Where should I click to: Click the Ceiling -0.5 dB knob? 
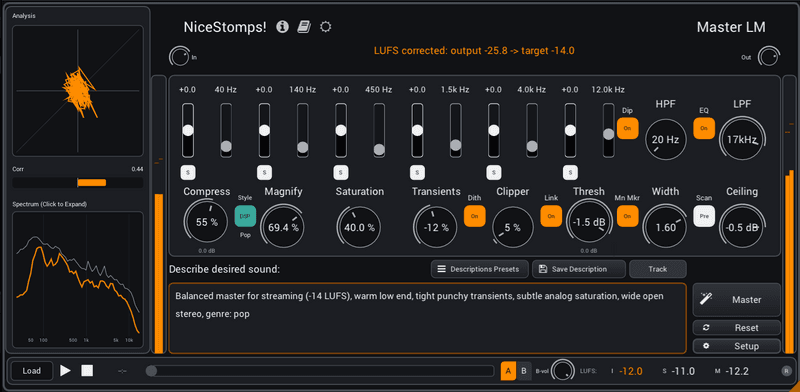(742, 227)
